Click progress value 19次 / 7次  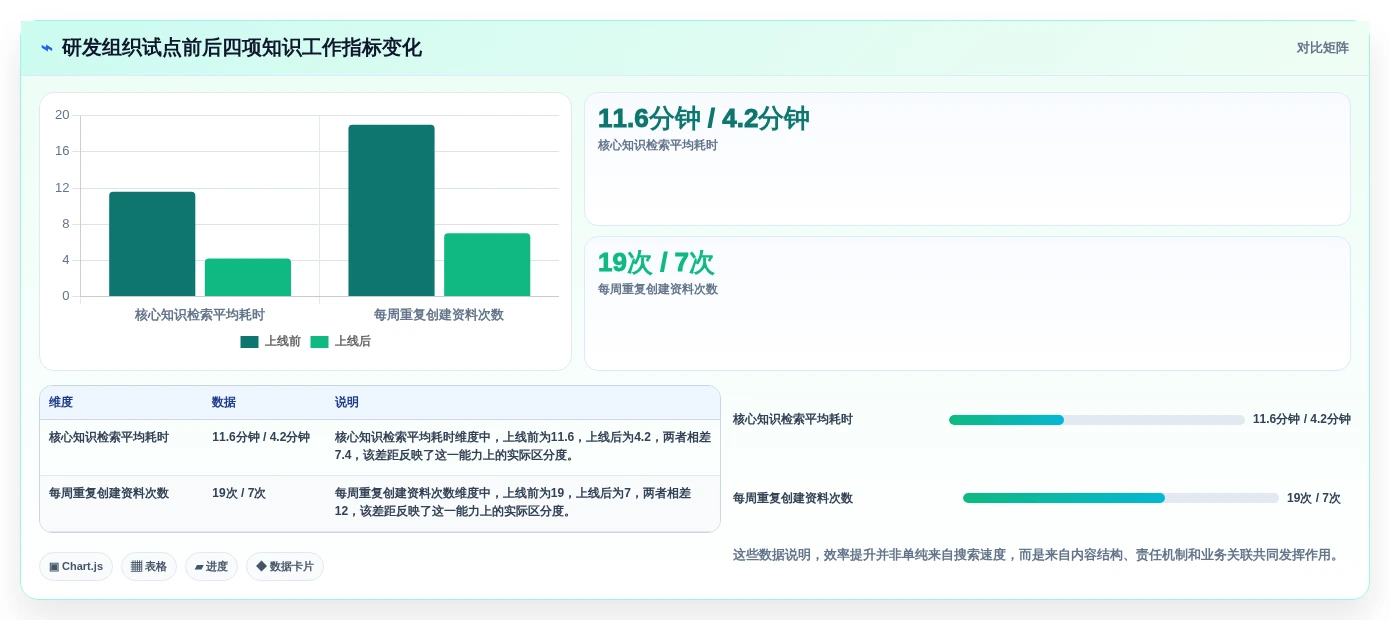[x=1314, y=498]
